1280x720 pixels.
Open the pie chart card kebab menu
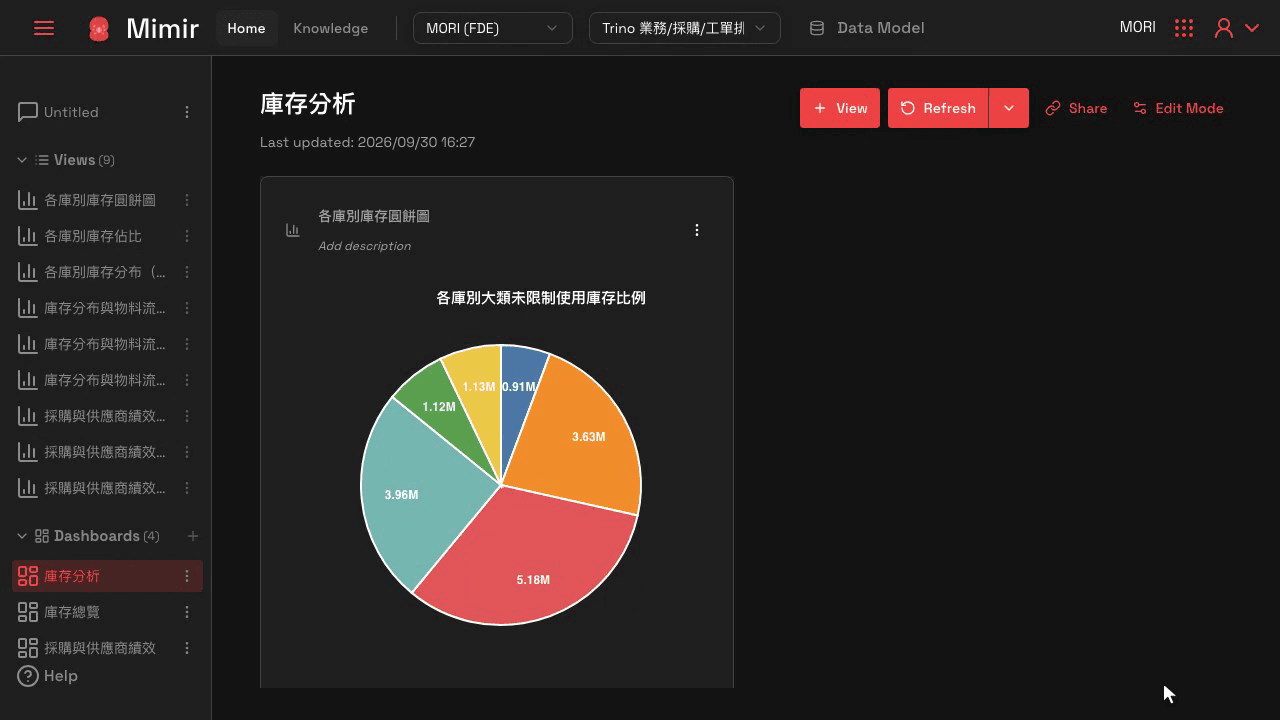point(697,230)
